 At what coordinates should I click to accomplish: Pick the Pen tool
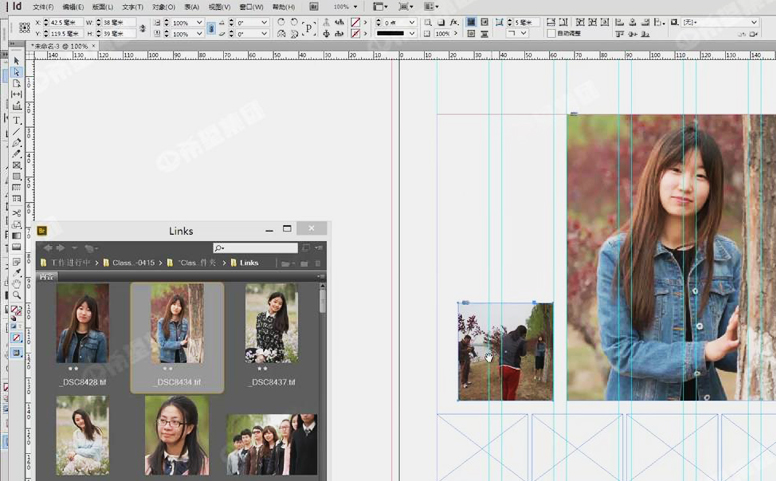pyautogui.click(x=17, y=143)
